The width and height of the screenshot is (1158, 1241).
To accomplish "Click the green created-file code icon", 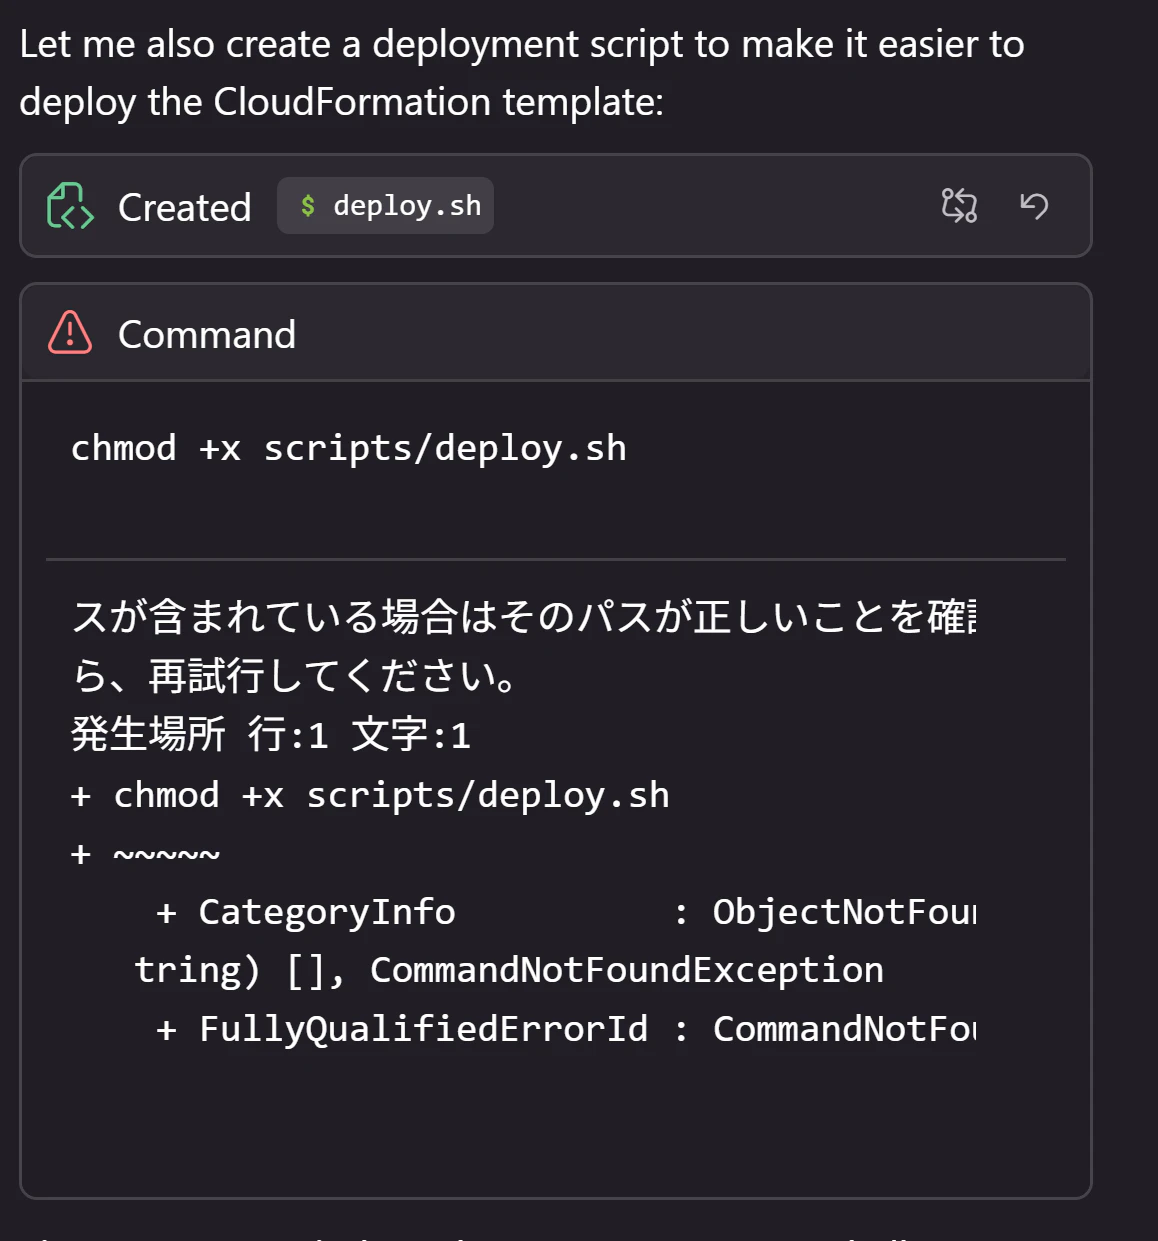I will point(70,206).
